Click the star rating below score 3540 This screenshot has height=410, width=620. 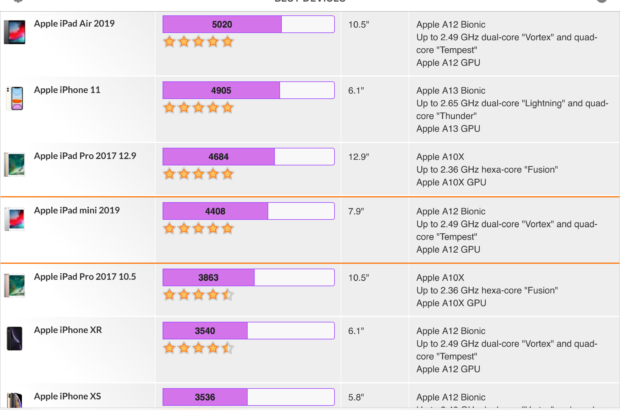tap(198, 348)
